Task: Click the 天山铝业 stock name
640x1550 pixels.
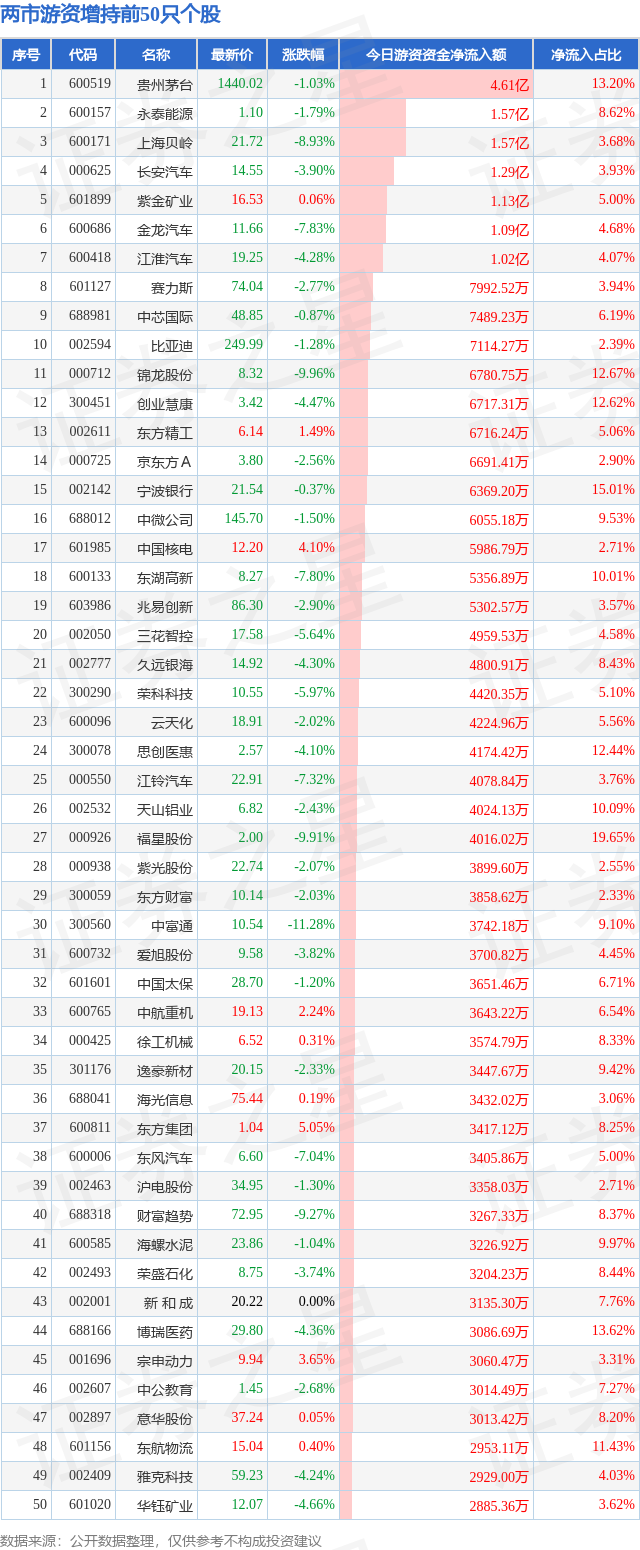Action: (x=165, y=810)
